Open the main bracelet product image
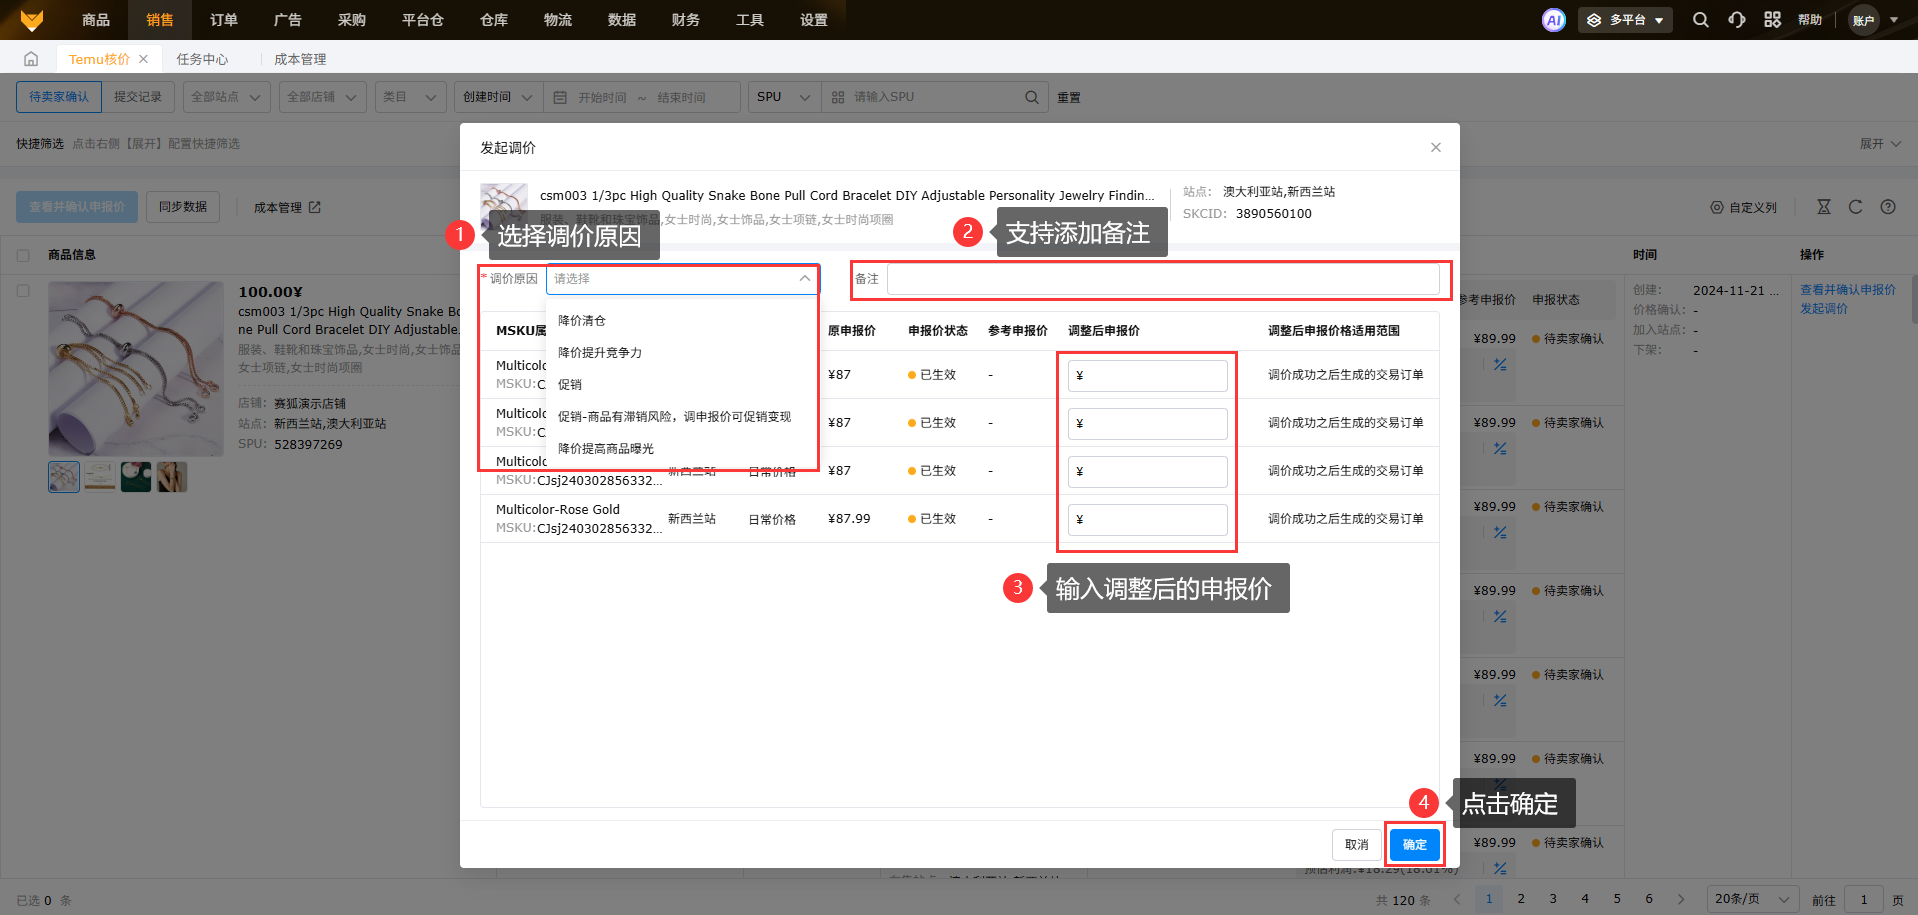 136,369
